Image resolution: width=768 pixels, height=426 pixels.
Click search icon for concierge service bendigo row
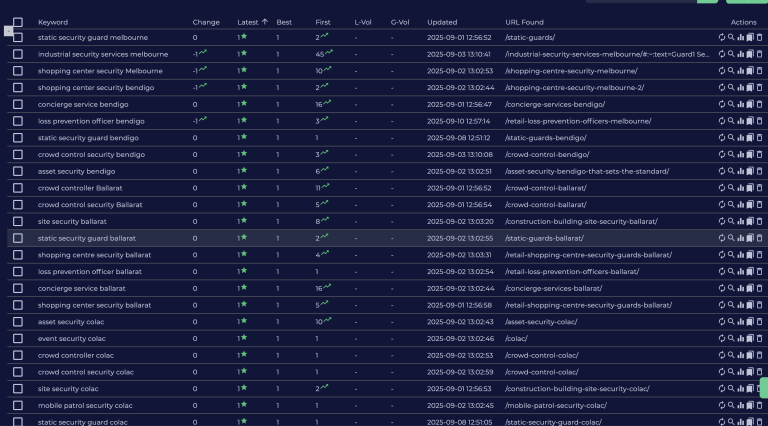(731, 104)
